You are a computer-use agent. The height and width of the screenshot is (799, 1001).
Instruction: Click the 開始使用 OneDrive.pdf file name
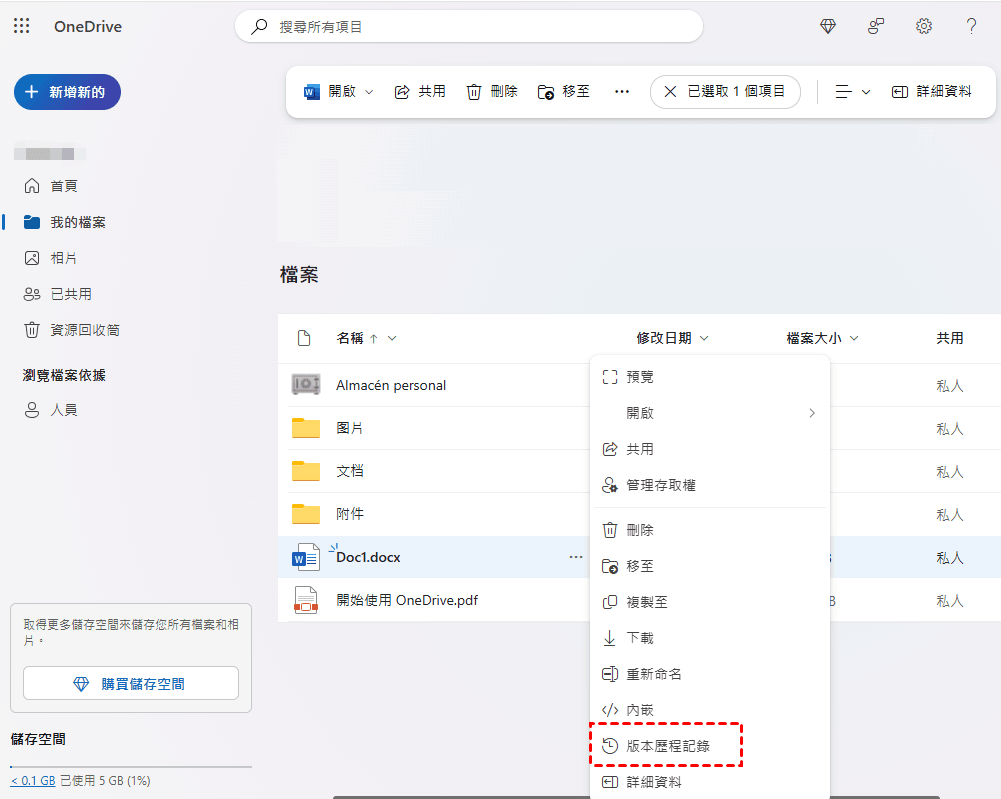click(x=407, y=600)
